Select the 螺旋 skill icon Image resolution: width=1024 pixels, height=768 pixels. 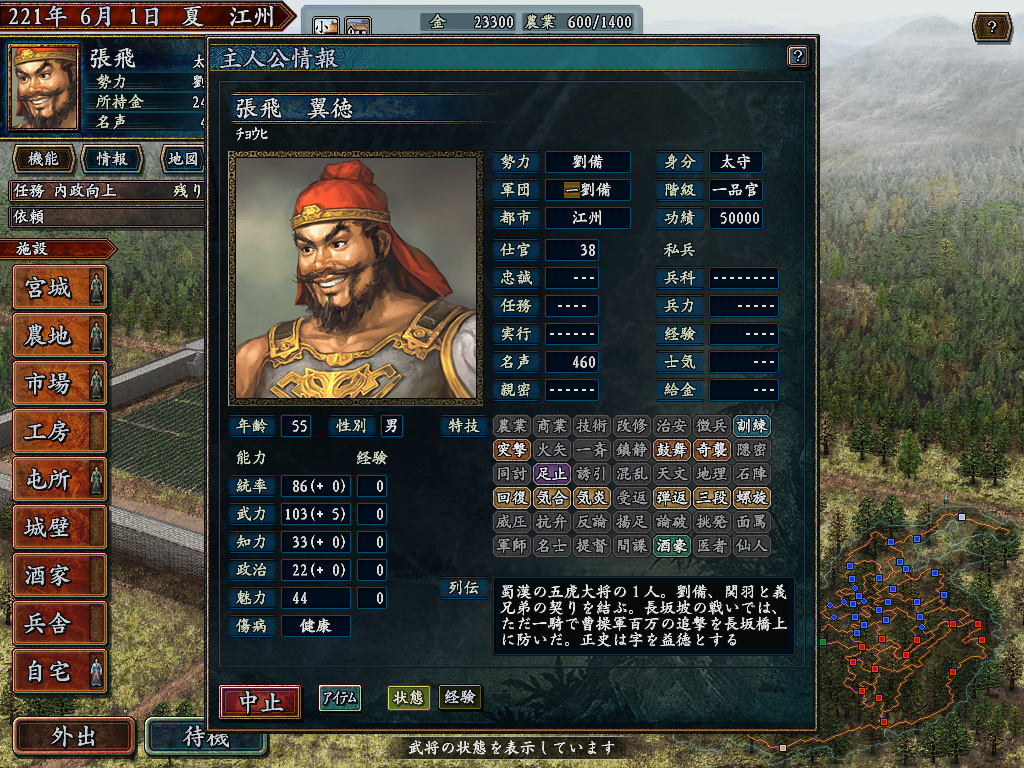(751, 498)
